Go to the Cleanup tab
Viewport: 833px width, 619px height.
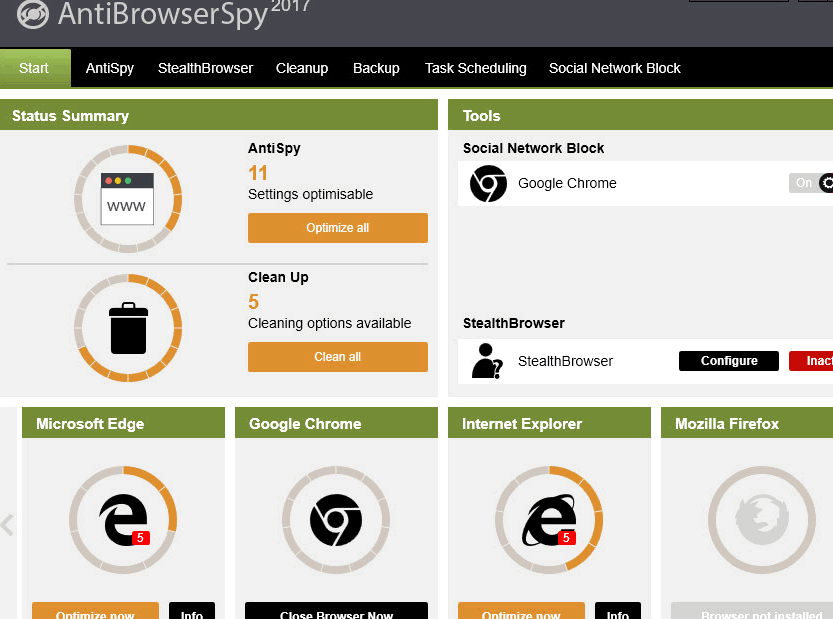coord(302,68)
